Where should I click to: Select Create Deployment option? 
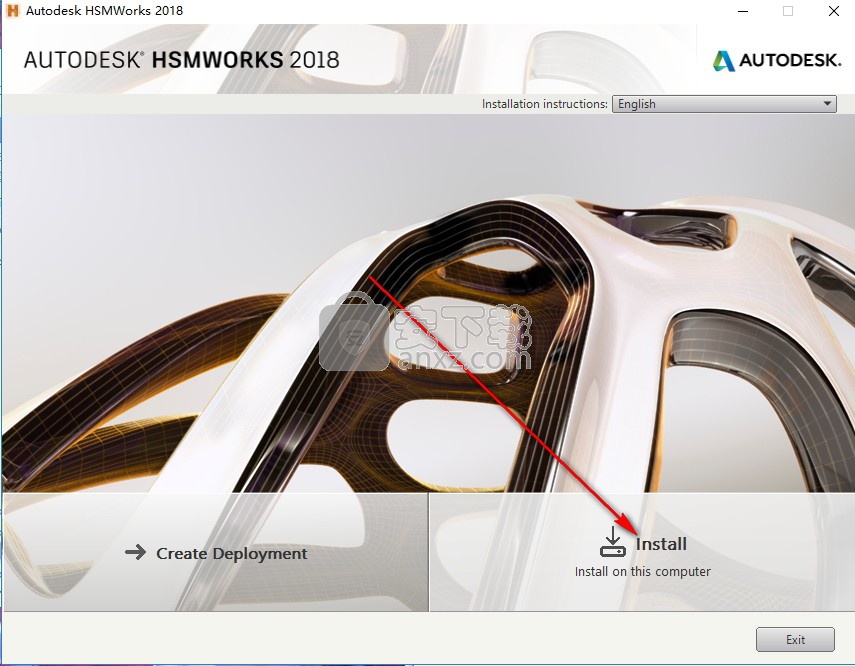pyautogui.click(x=215, y=552)
